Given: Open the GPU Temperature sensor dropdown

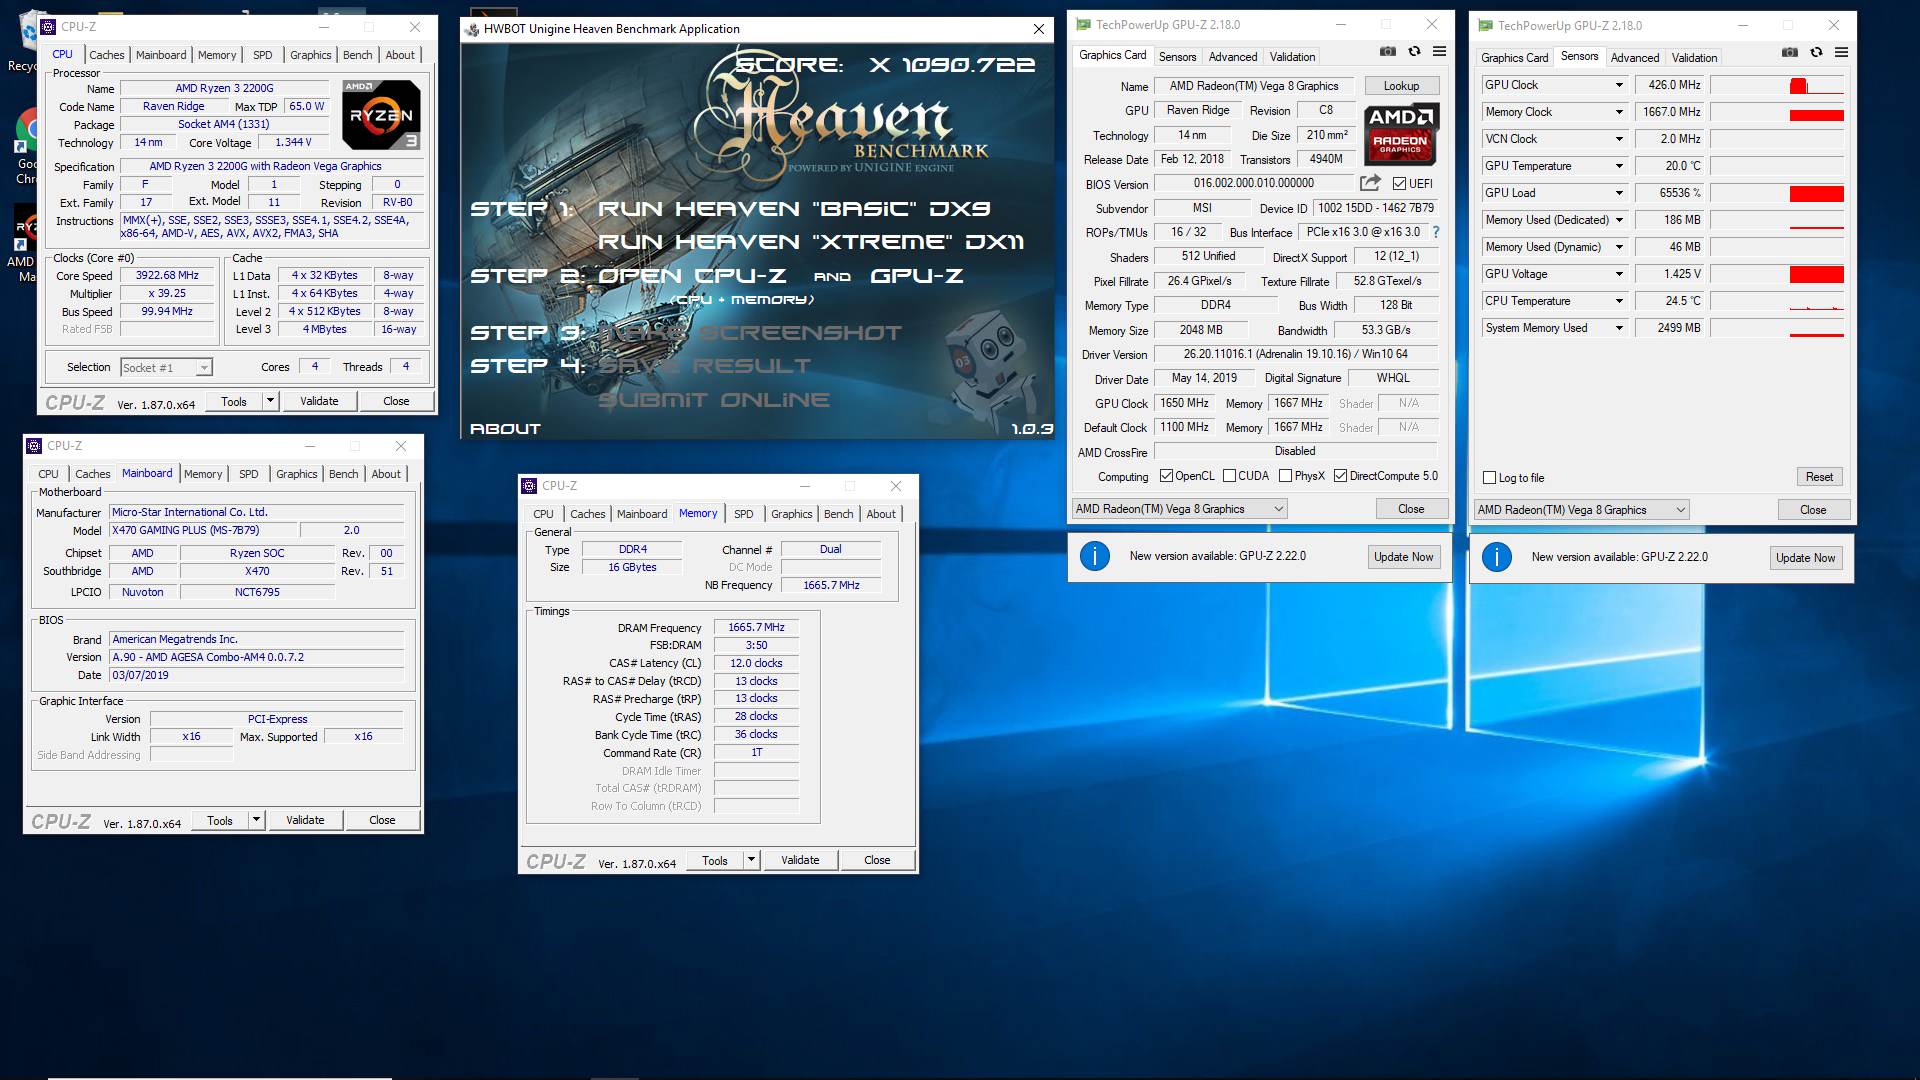Looking at the screenshot, I should (1619, 166).
